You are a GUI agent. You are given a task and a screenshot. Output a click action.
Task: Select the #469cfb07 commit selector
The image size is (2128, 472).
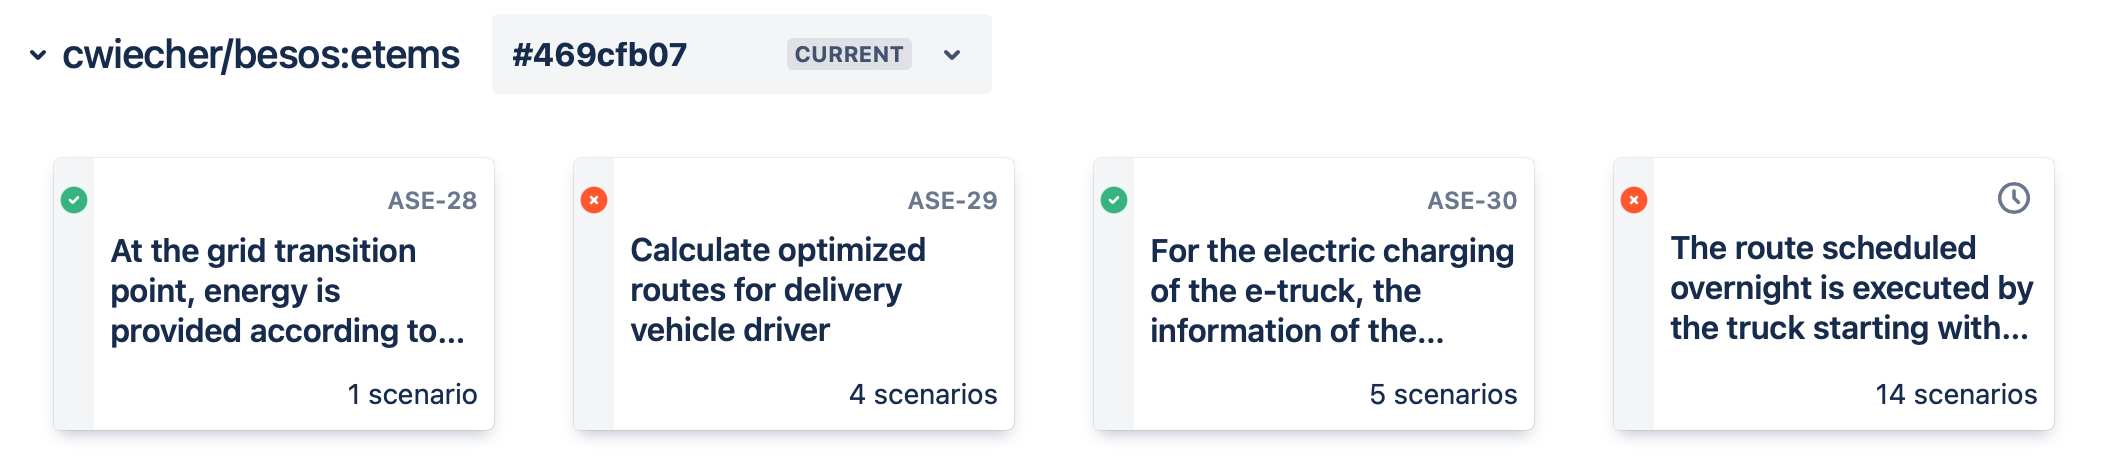[x=742, y=54]
